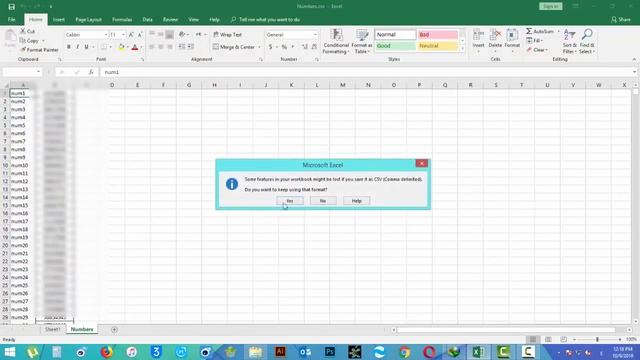Viewport: 640px width, 360px height.
Task: Switch to the Page Layout tab
Action: coord(88,20)
